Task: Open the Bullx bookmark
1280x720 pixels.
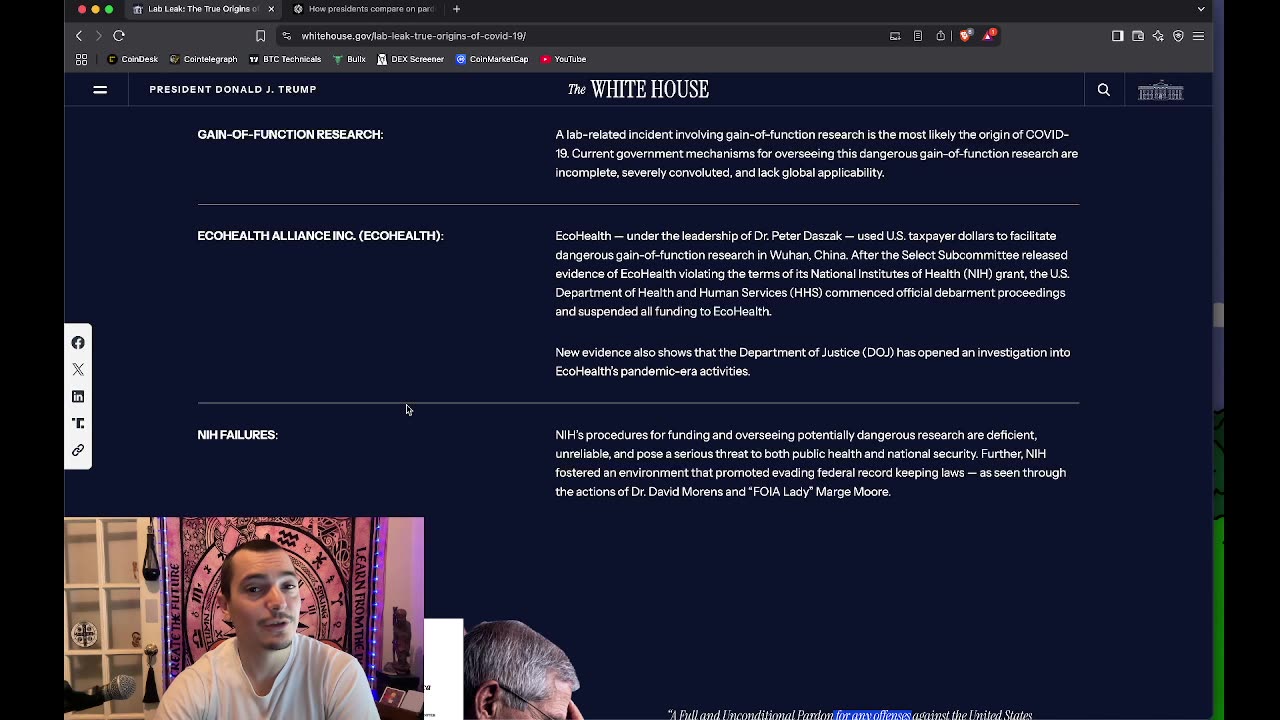Action: point(349,59)
